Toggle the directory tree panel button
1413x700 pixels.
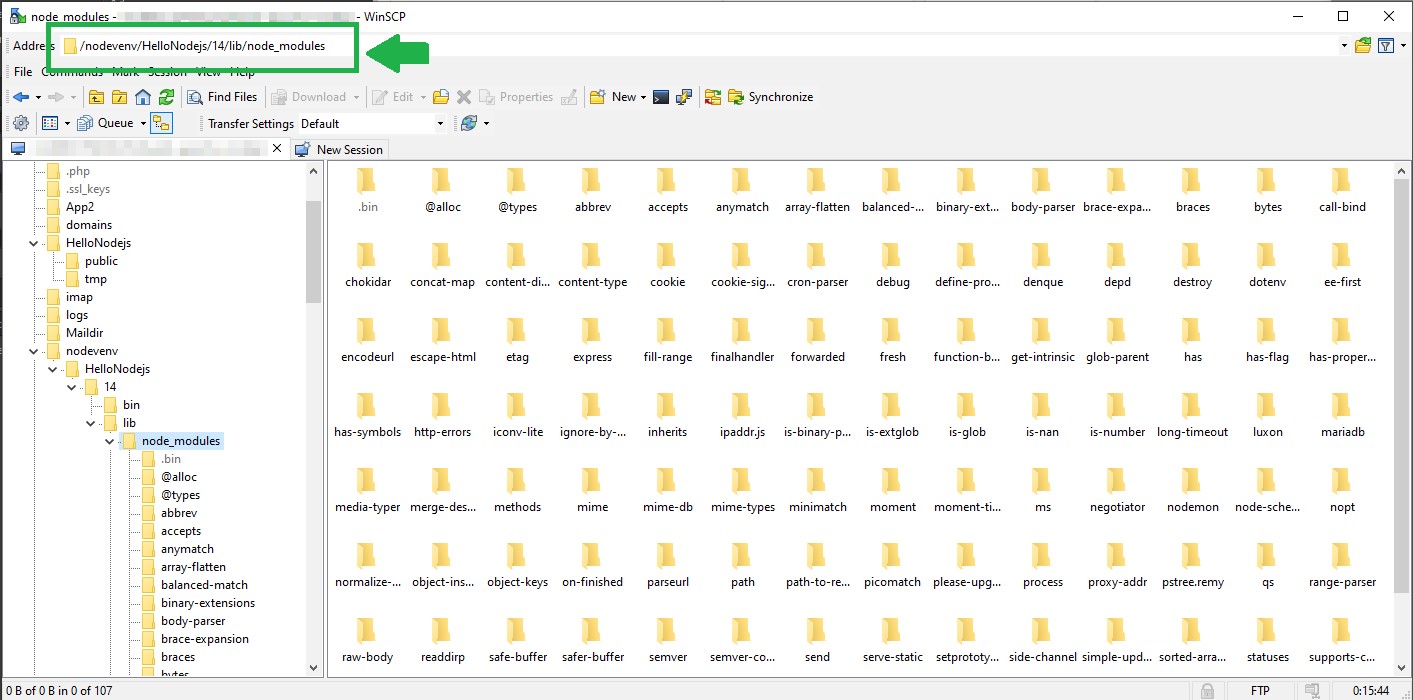(162, 123)
